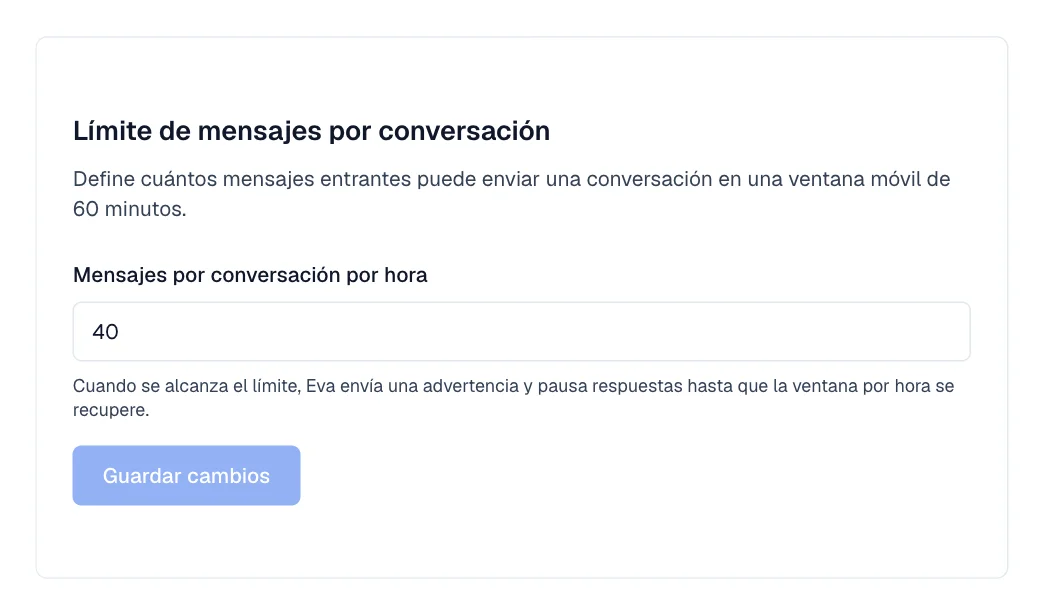The height and width of the screenshot is (615, 1044).
Task: Select the heading Límite de mensajes por conversación
Action: pos(312,131)
